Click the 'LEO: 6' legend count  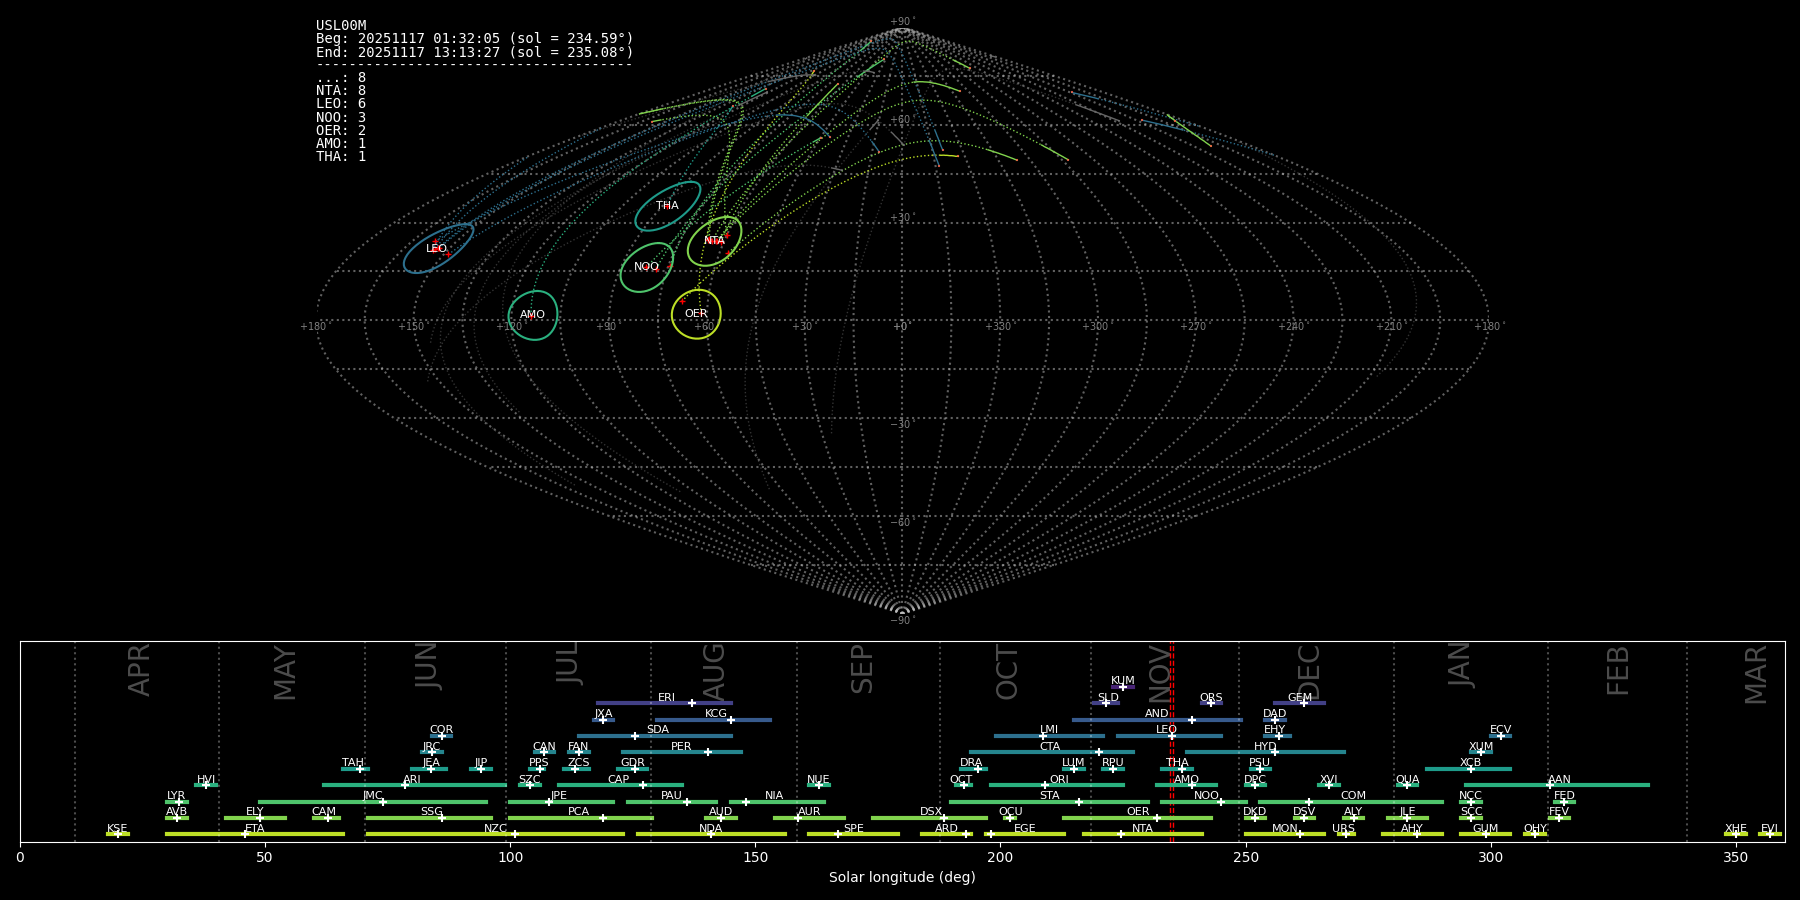click(341, 104)
